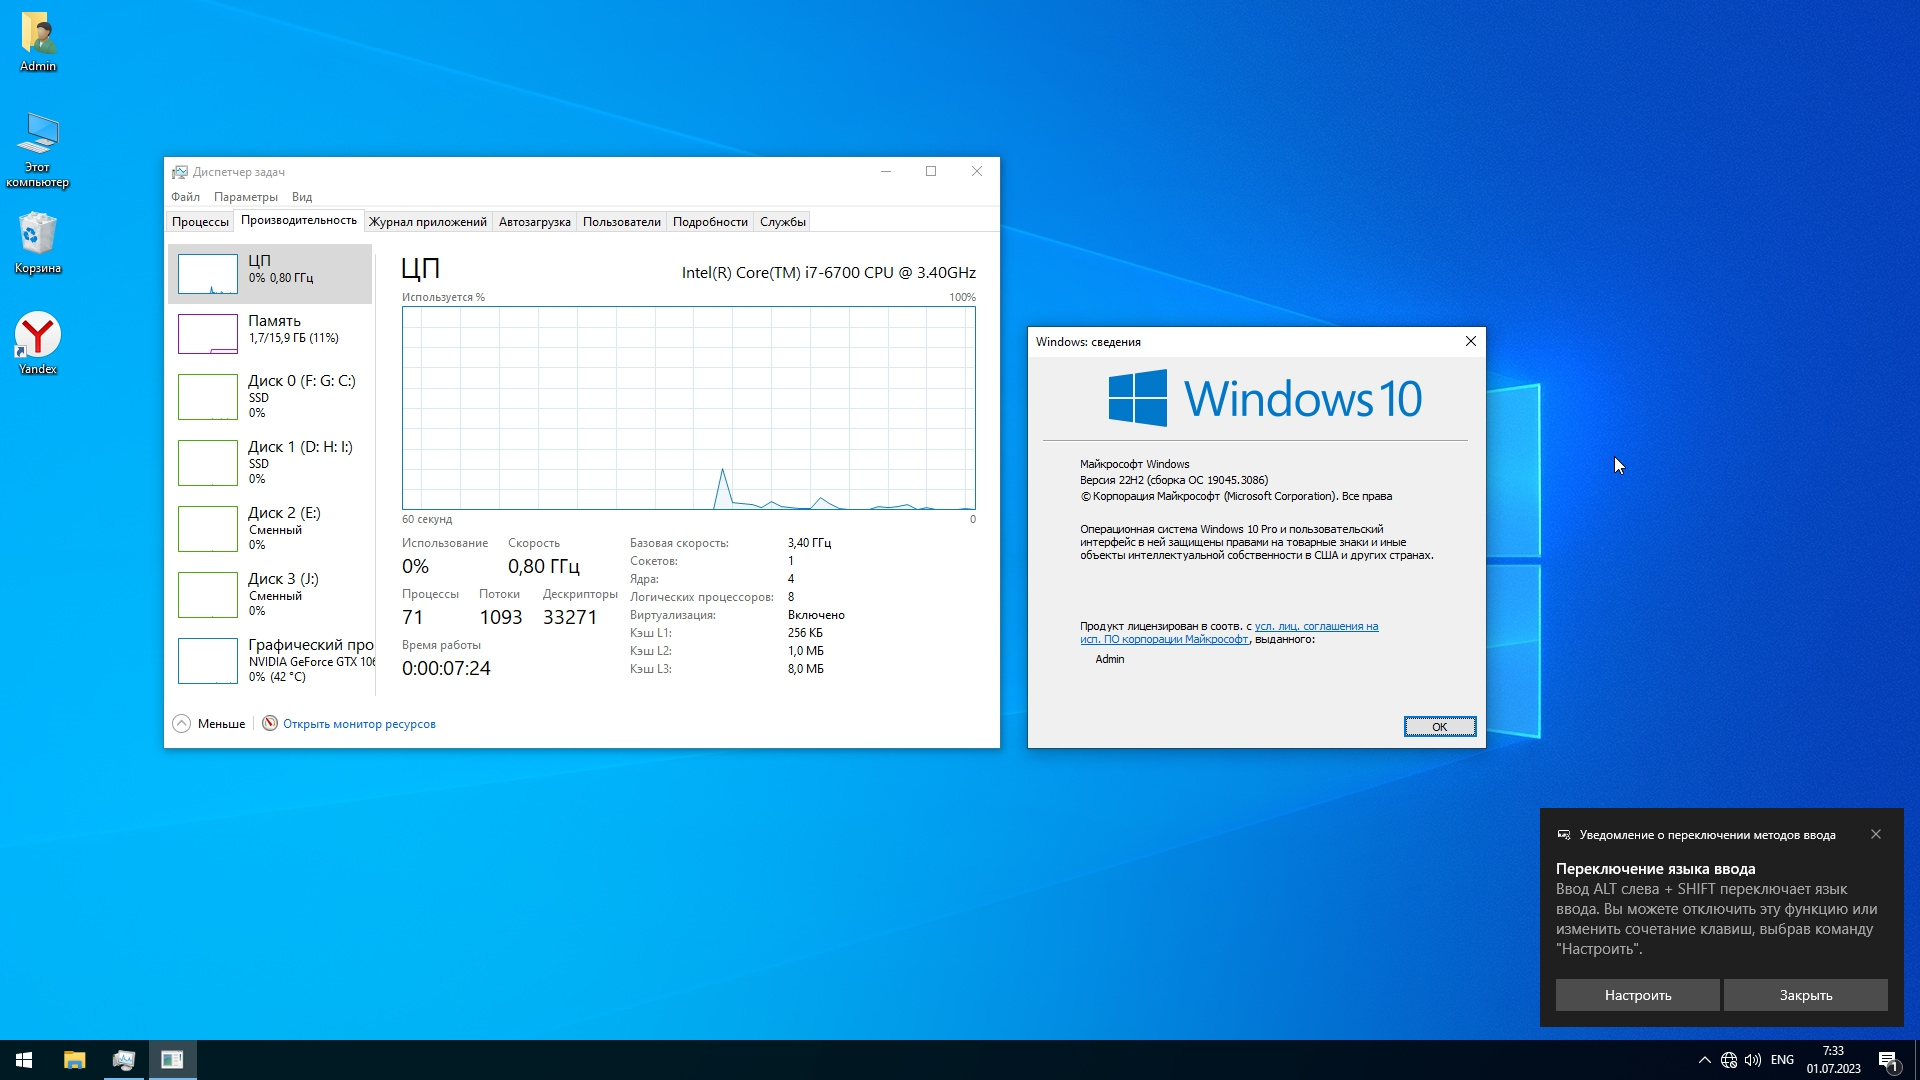Open the Recycle Bin (Корзина) icon

38,236
